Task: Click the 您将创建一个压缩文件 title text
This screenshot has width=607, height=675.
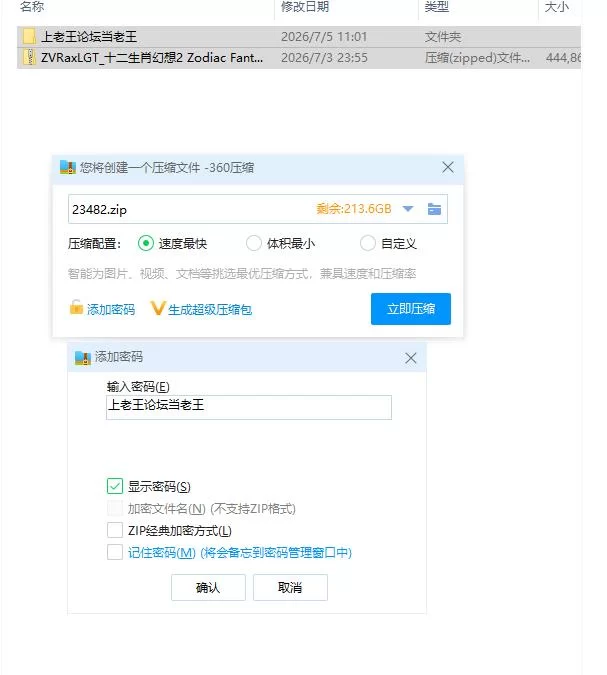Action: (x=167, y=167)
